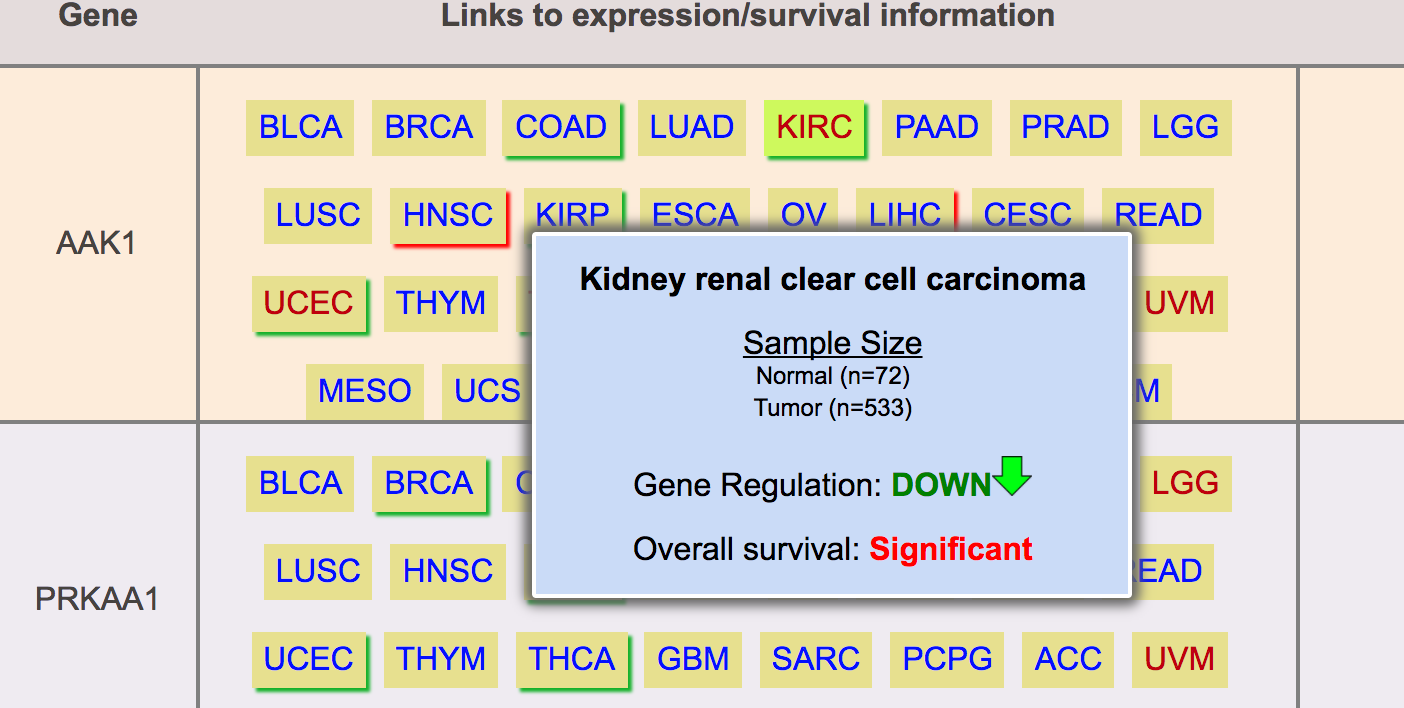This screenshot has width=1404, height=708.
Task: Click MESO link for AAK1
Action: [364, 391]
